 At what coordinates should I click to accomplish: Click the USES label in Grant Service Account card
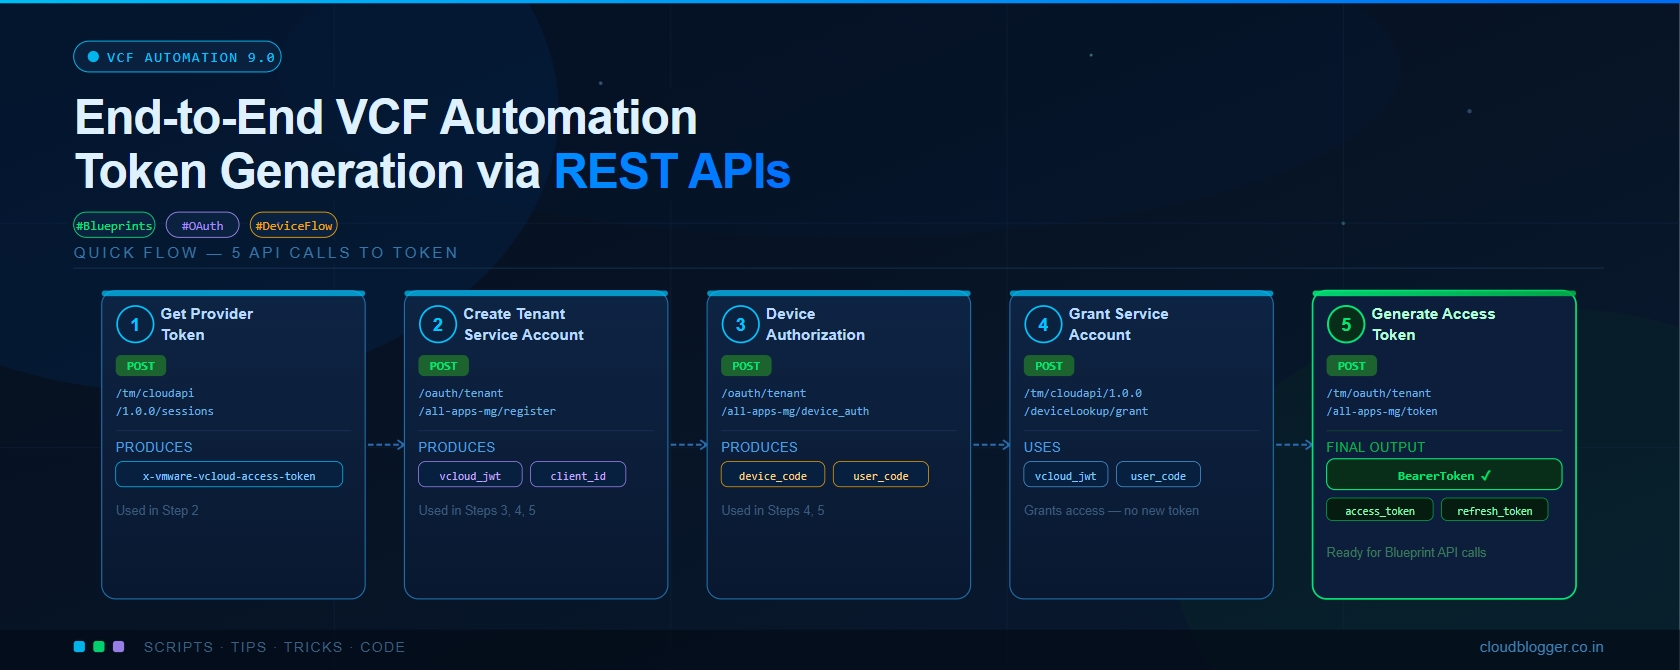1042,447
